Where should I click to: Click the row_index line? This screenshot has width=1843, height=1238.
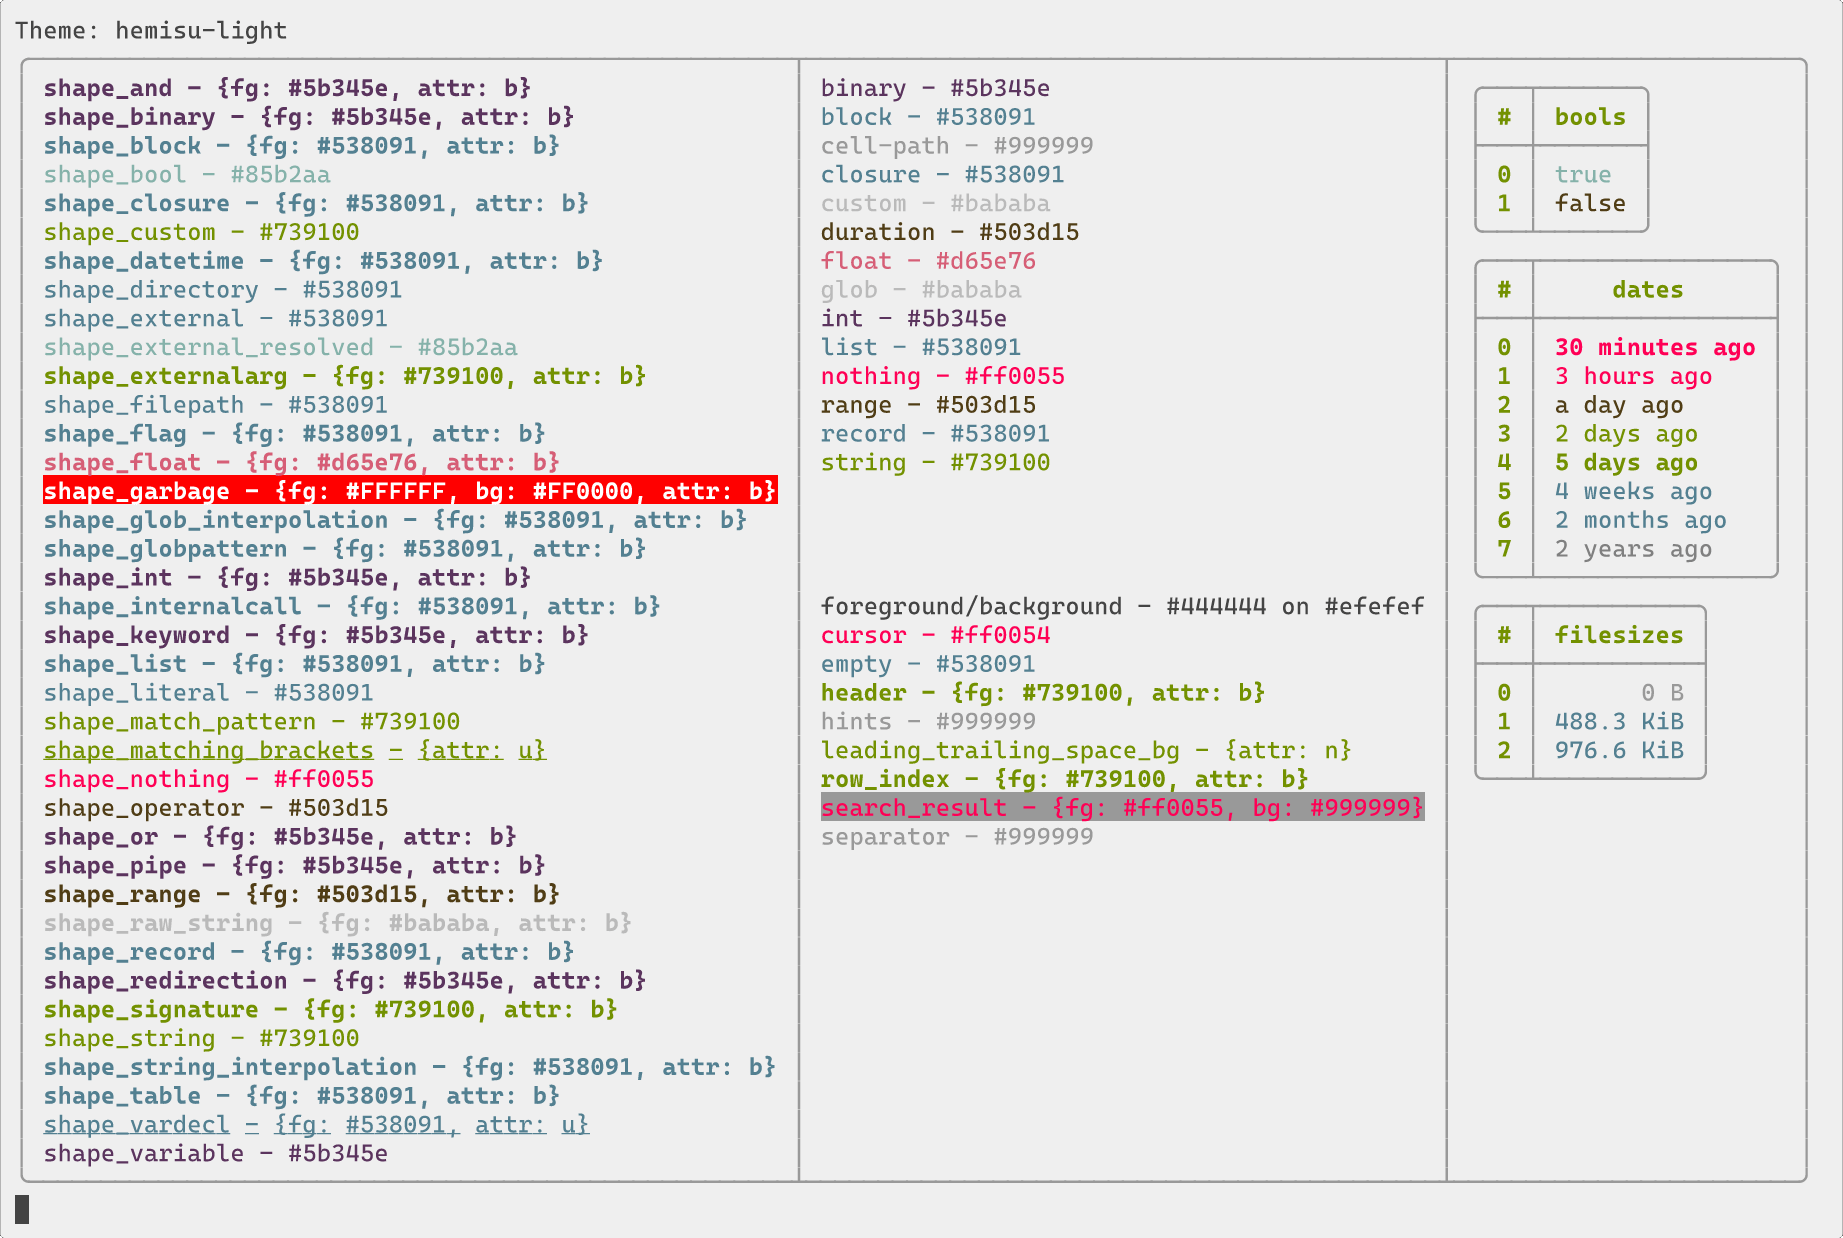pyautogui.click(x=1064, y=779)
